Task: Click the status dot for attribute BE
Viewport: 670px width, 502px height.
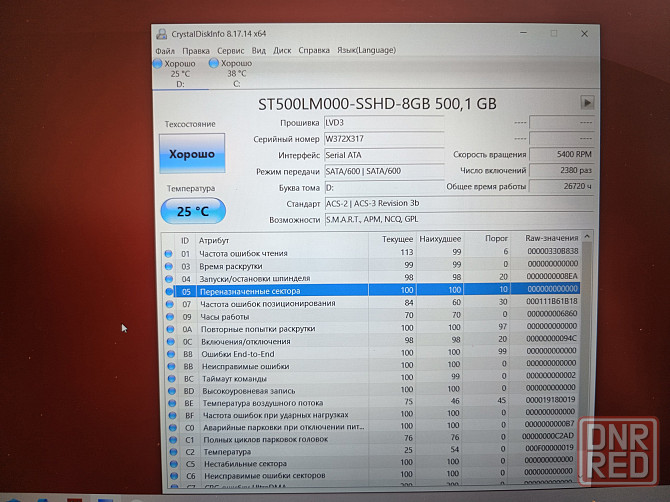Action: click(172, 403)
